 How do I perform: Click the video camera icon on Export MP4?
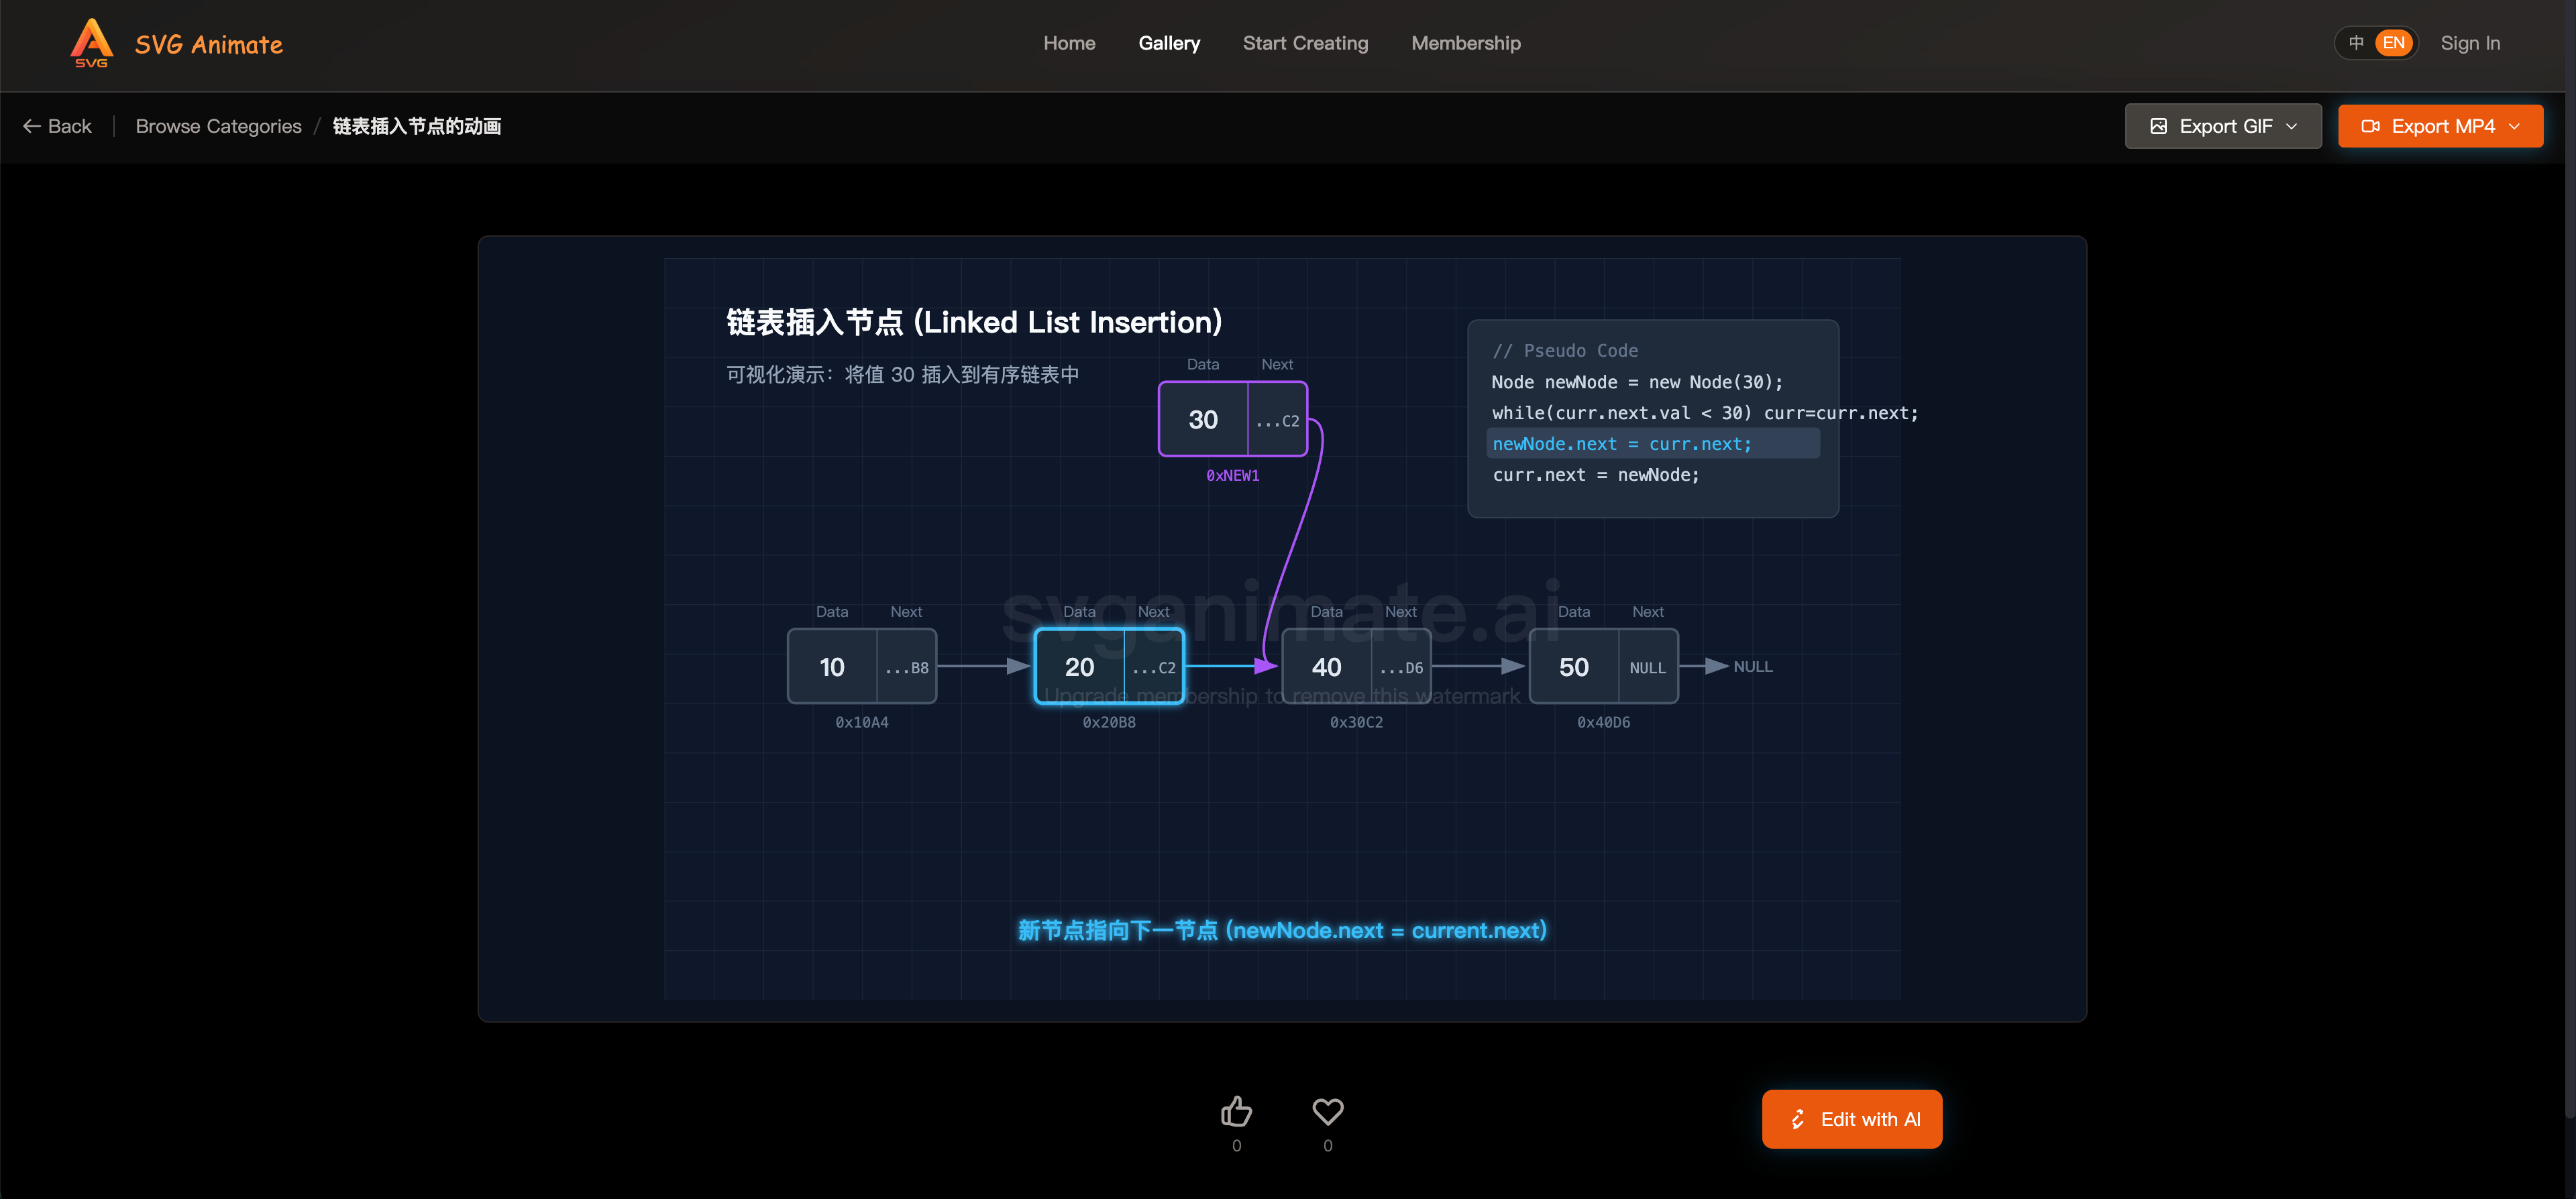pos(2372,125)
